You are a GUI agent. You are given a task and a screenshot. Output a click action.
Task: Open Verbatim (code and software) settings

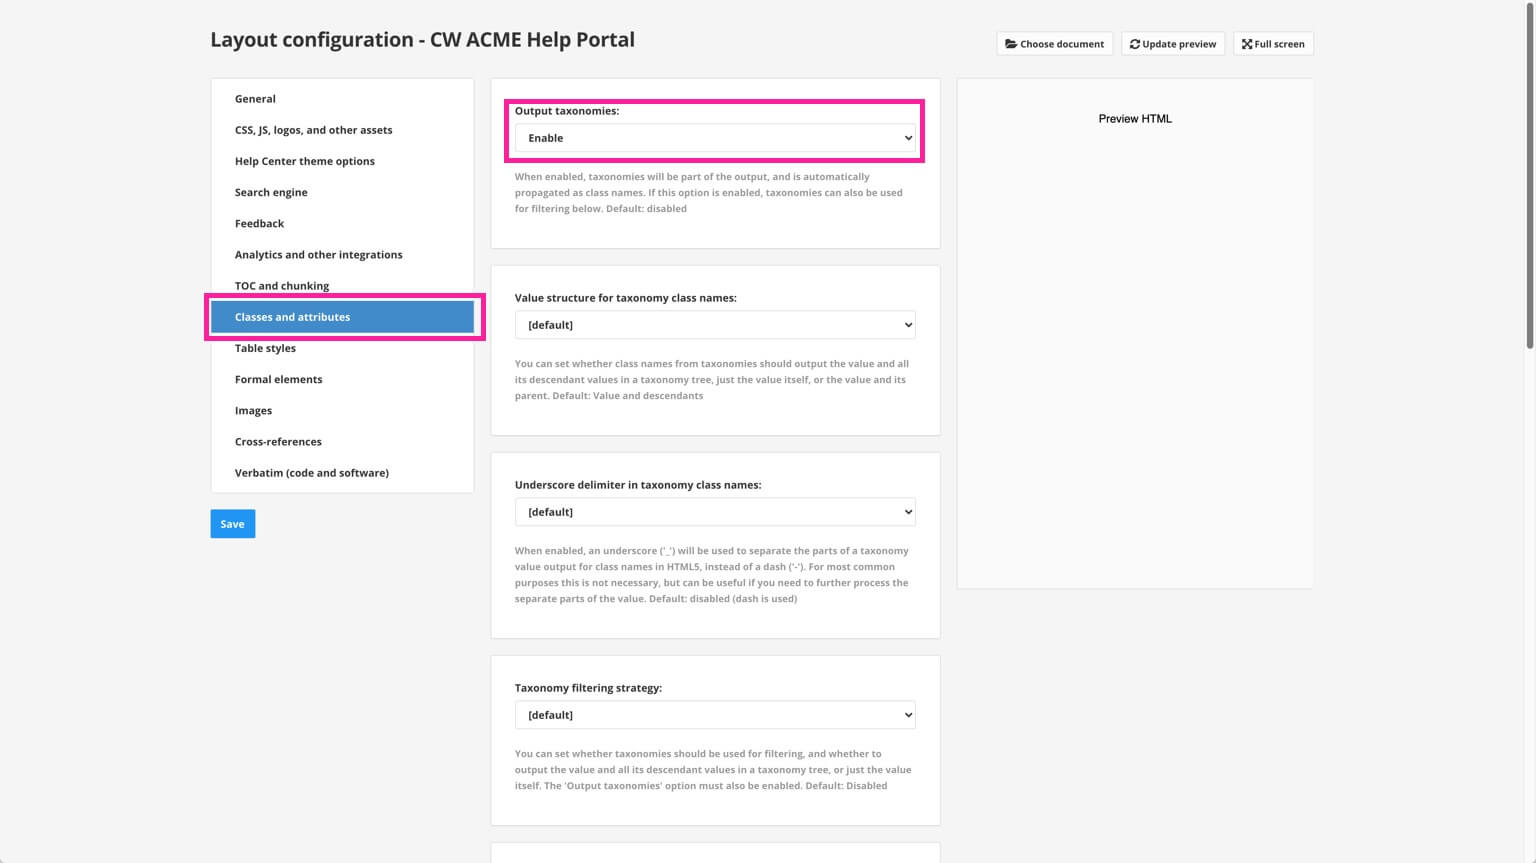(x=311, y=472)
